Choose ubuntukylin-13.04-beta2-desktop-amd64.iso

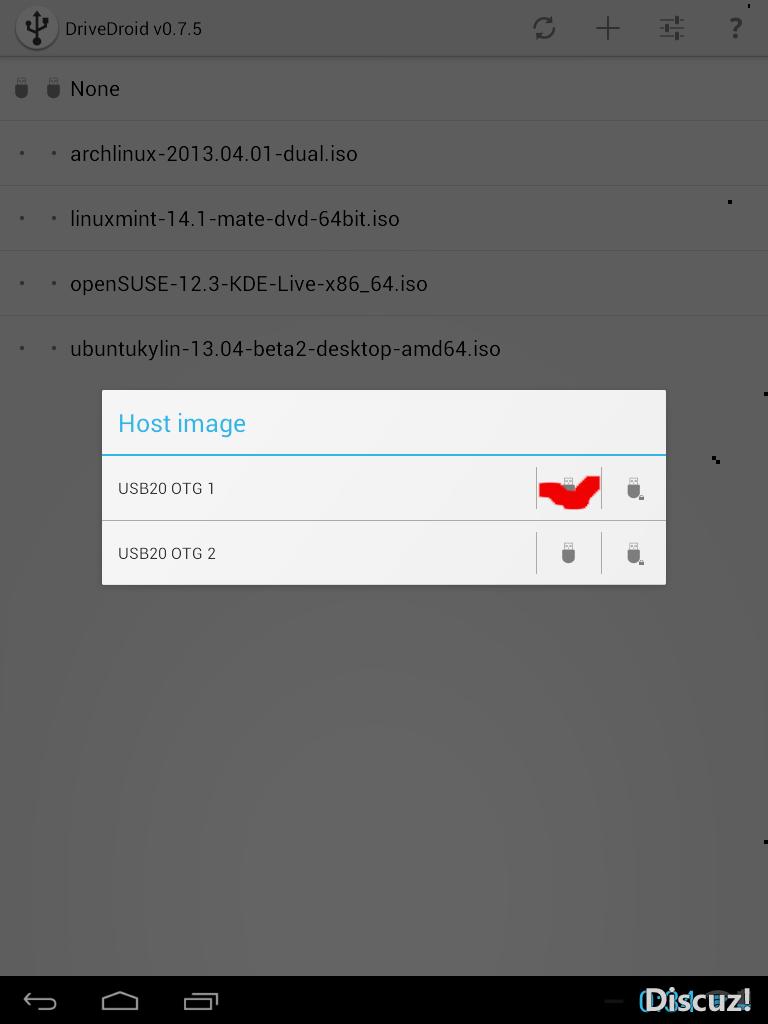tap(285, 349)
